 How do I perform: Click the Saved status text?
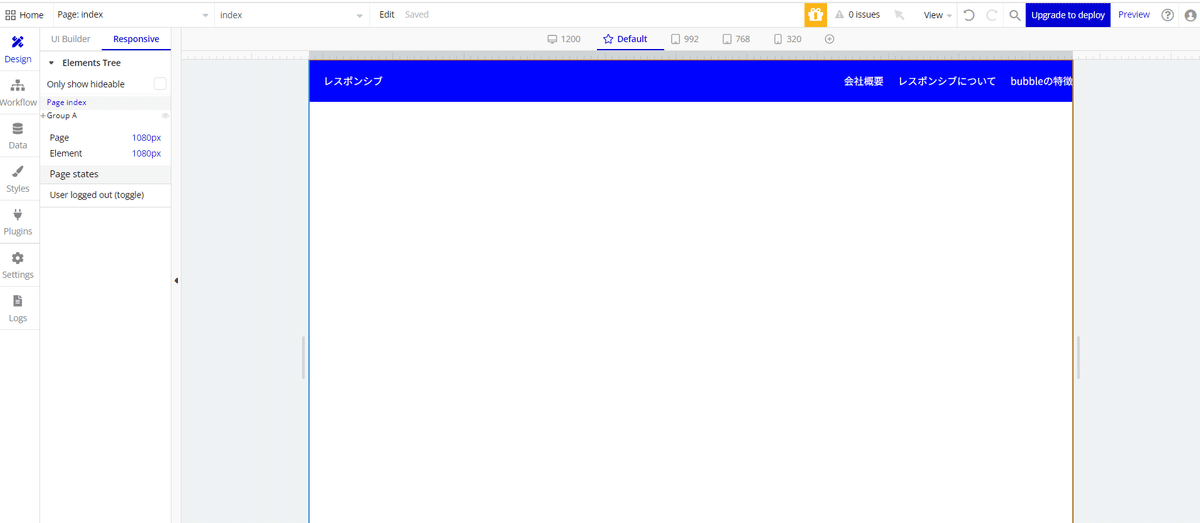(417, 15)
